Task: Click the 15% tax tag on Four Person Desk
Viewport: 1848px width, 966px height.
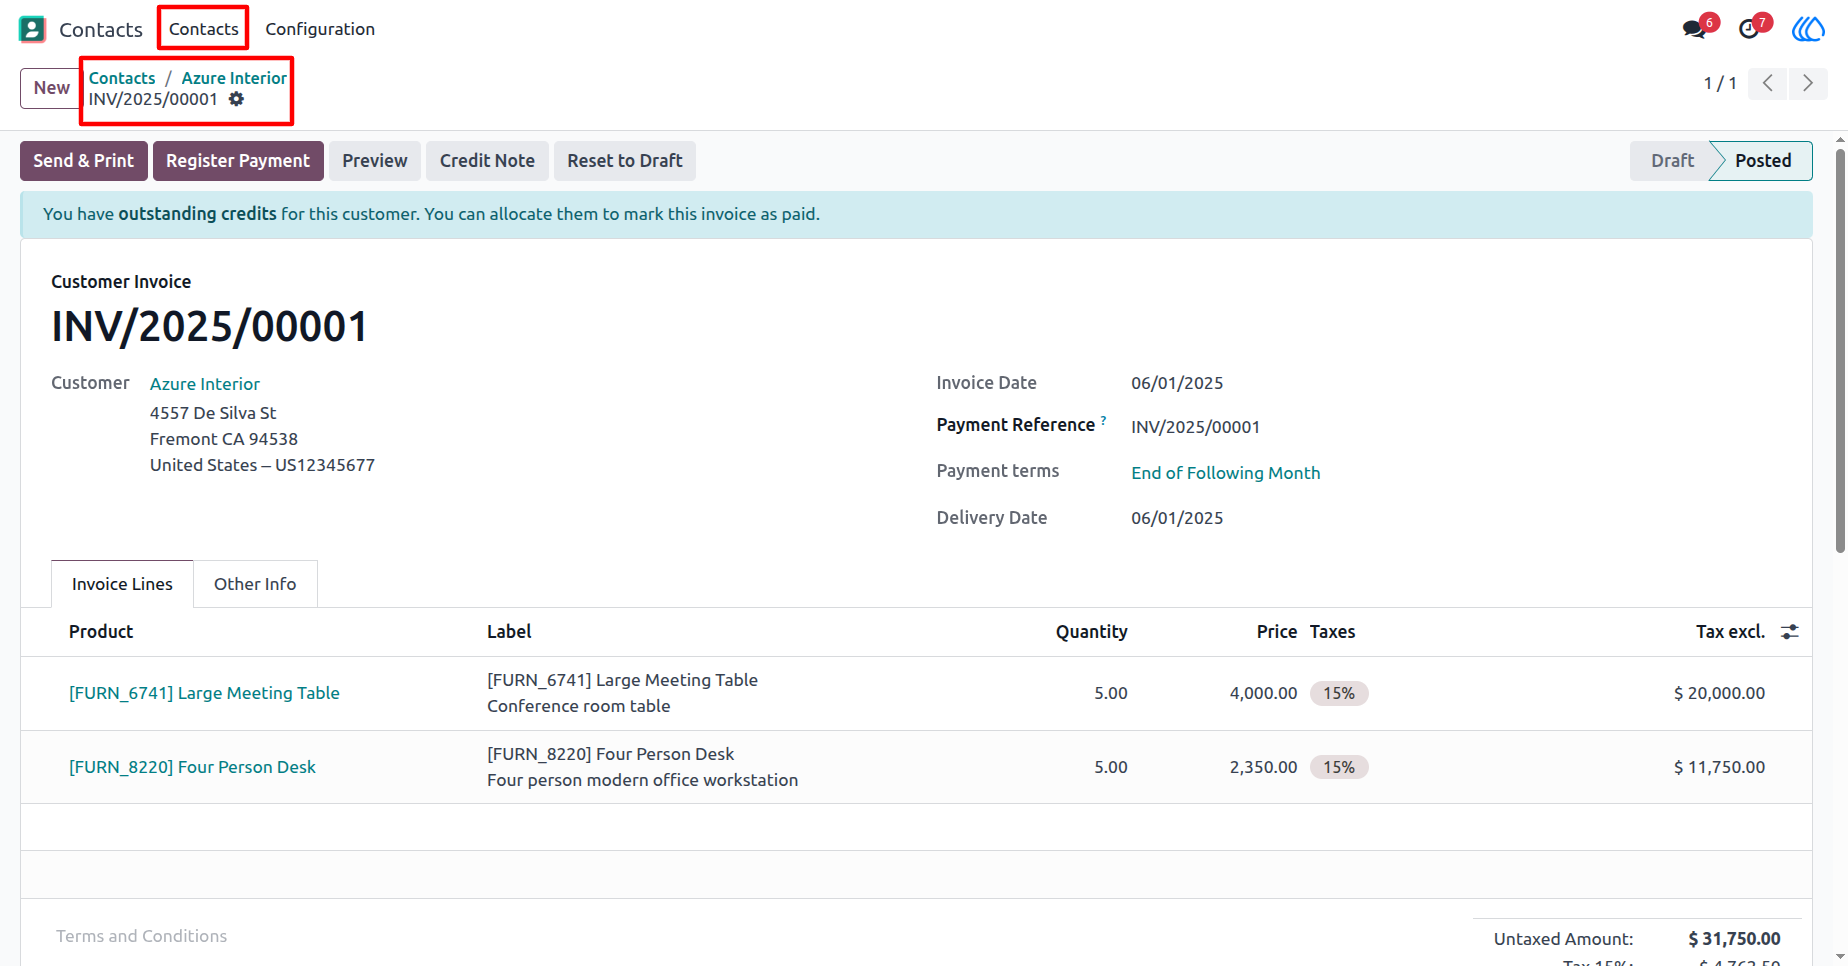Action: 1339,767
